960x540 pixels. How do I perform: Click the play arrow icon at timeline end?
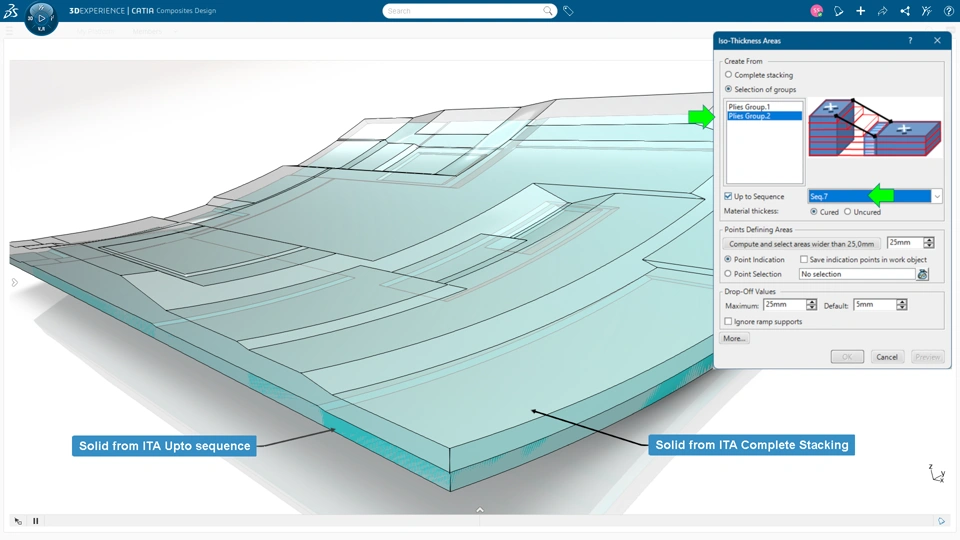click(942, 521)
